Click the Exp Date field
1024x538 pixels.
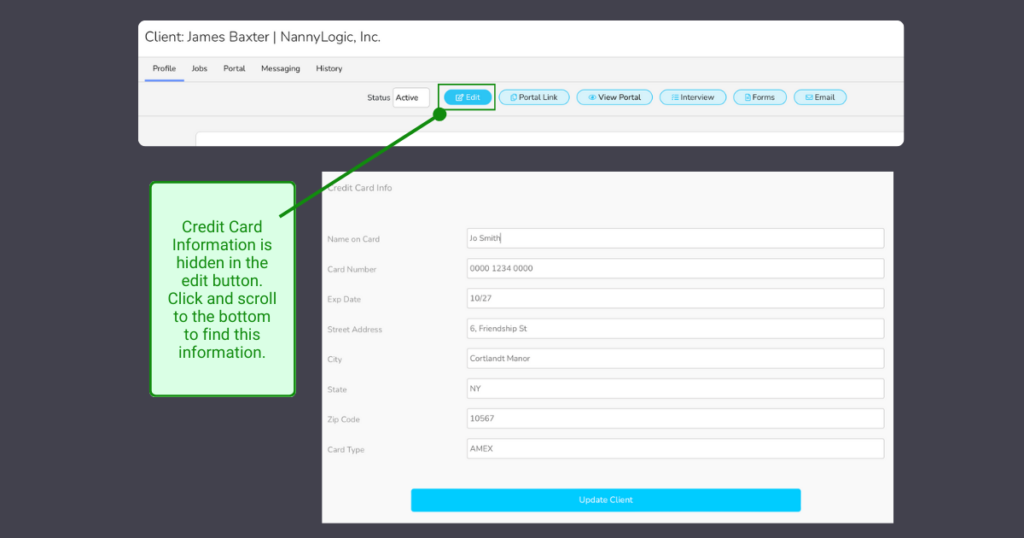pyautogui.click(x=675, y=298)
